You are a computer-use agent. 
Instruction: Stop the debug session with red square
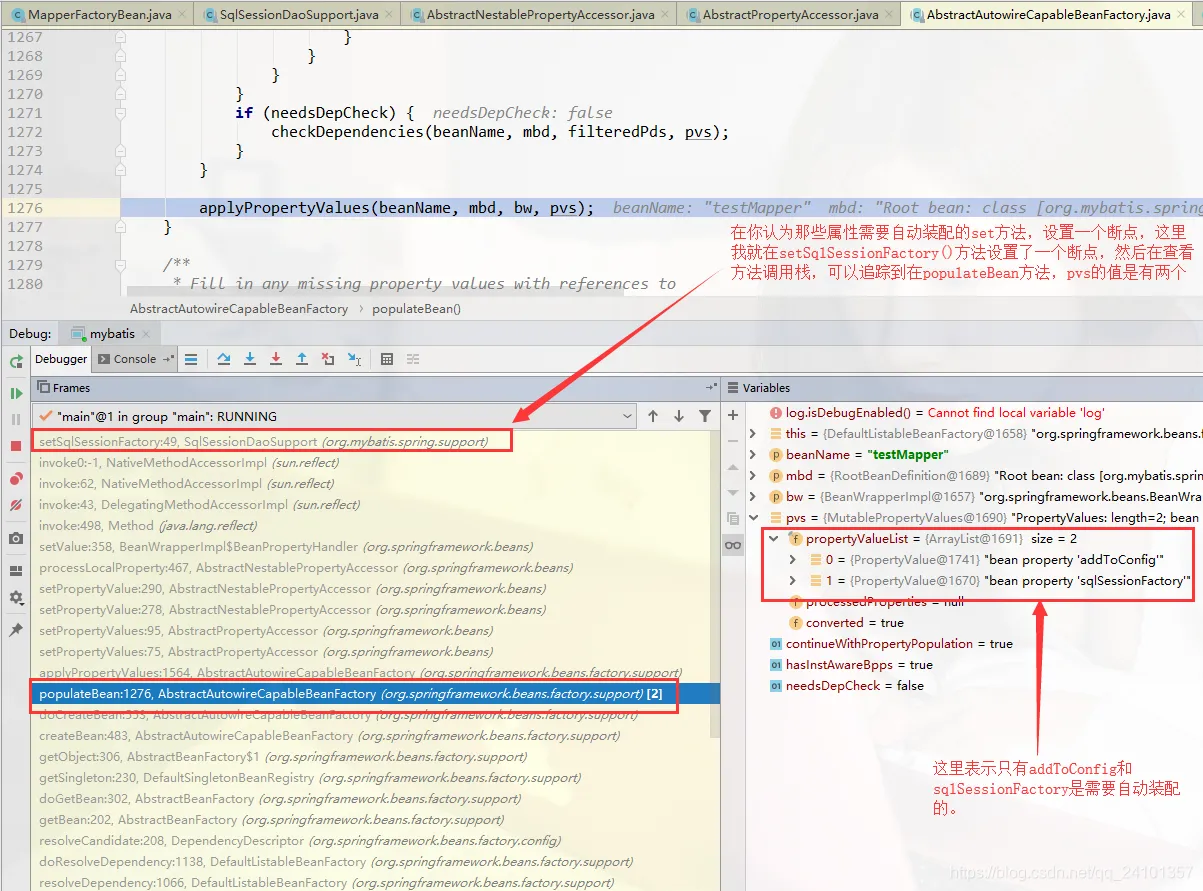click(x=16, y=446)
